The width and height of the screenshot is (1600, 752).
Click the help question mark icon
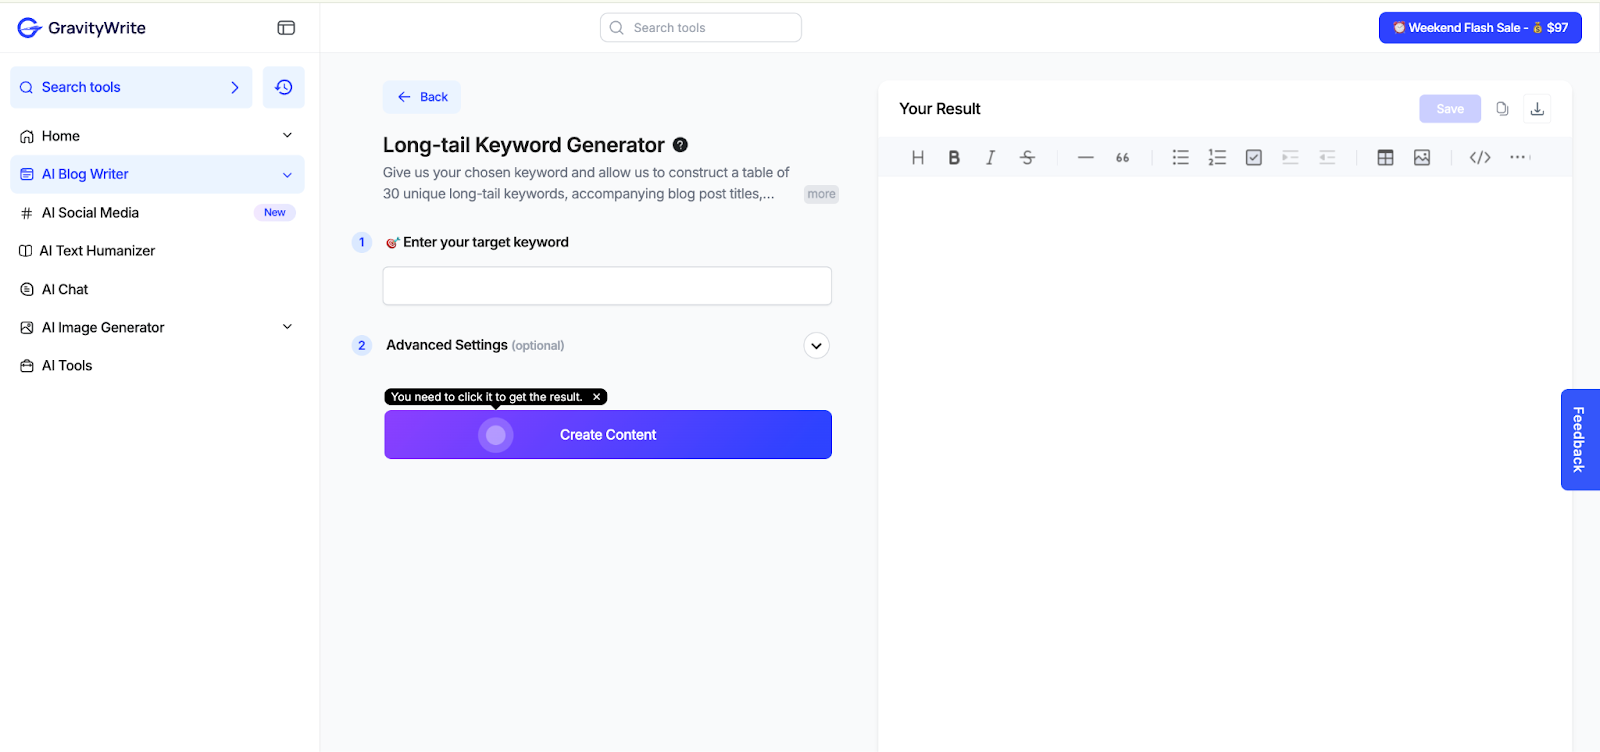point(680,145)
